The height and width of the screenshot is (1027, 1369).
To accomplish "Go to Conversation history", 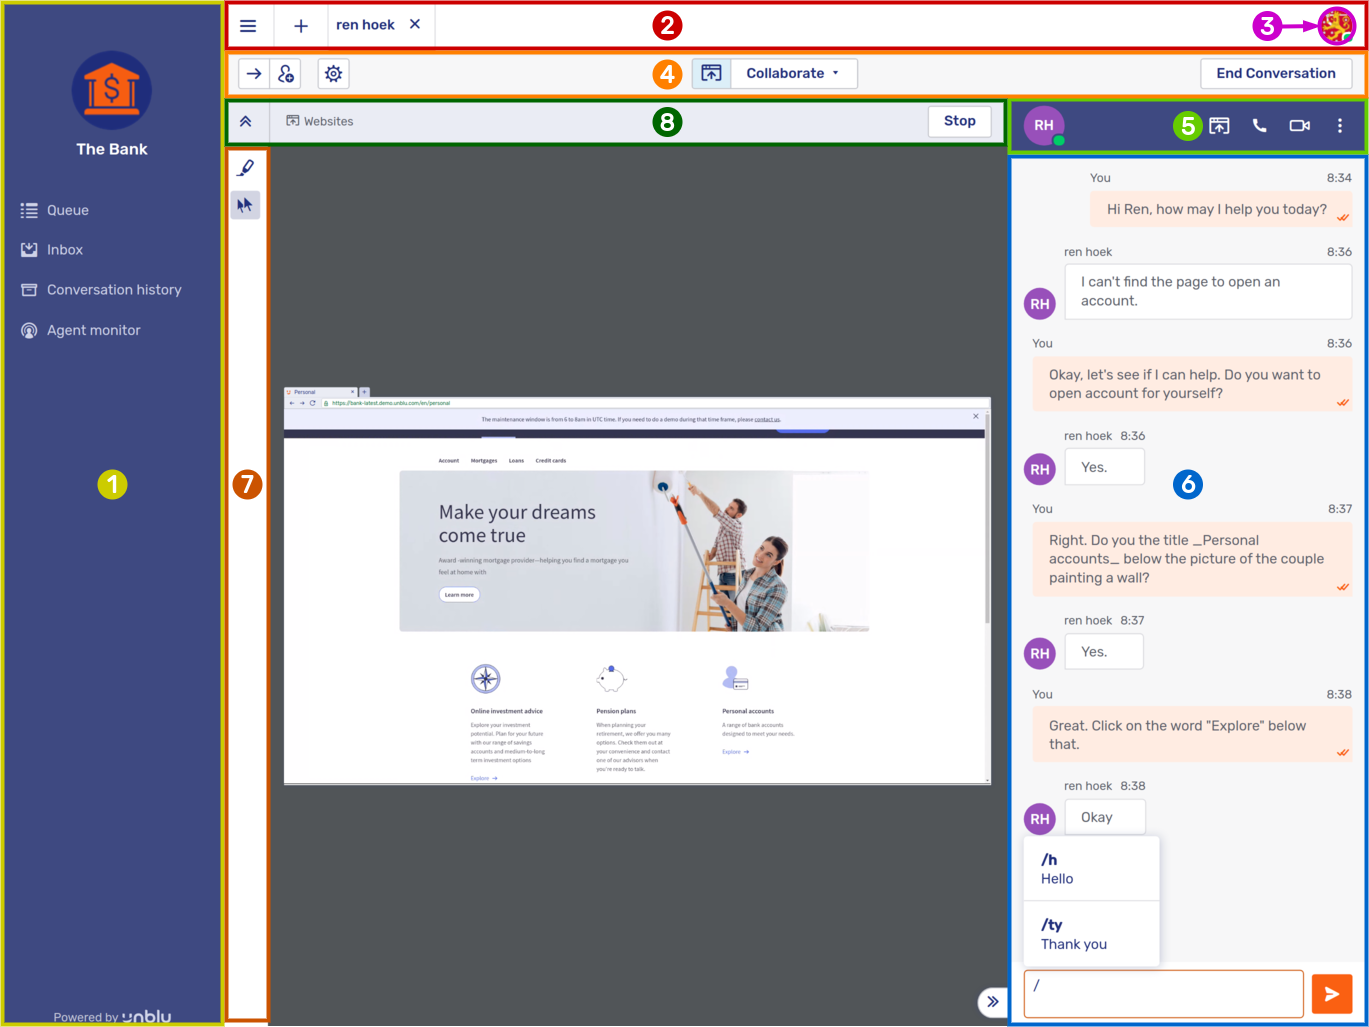I will click(x=114, y=290).
